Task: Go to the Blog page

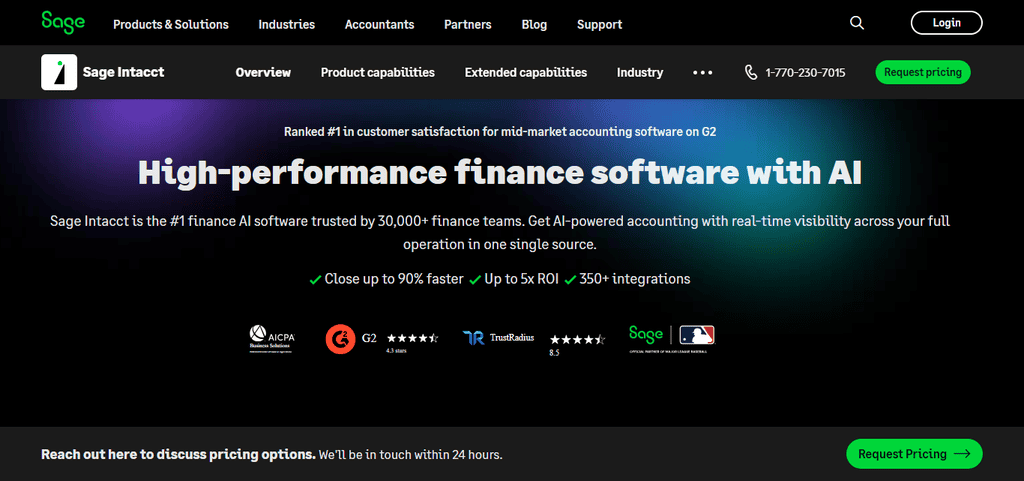Action: tap(534, 24)
